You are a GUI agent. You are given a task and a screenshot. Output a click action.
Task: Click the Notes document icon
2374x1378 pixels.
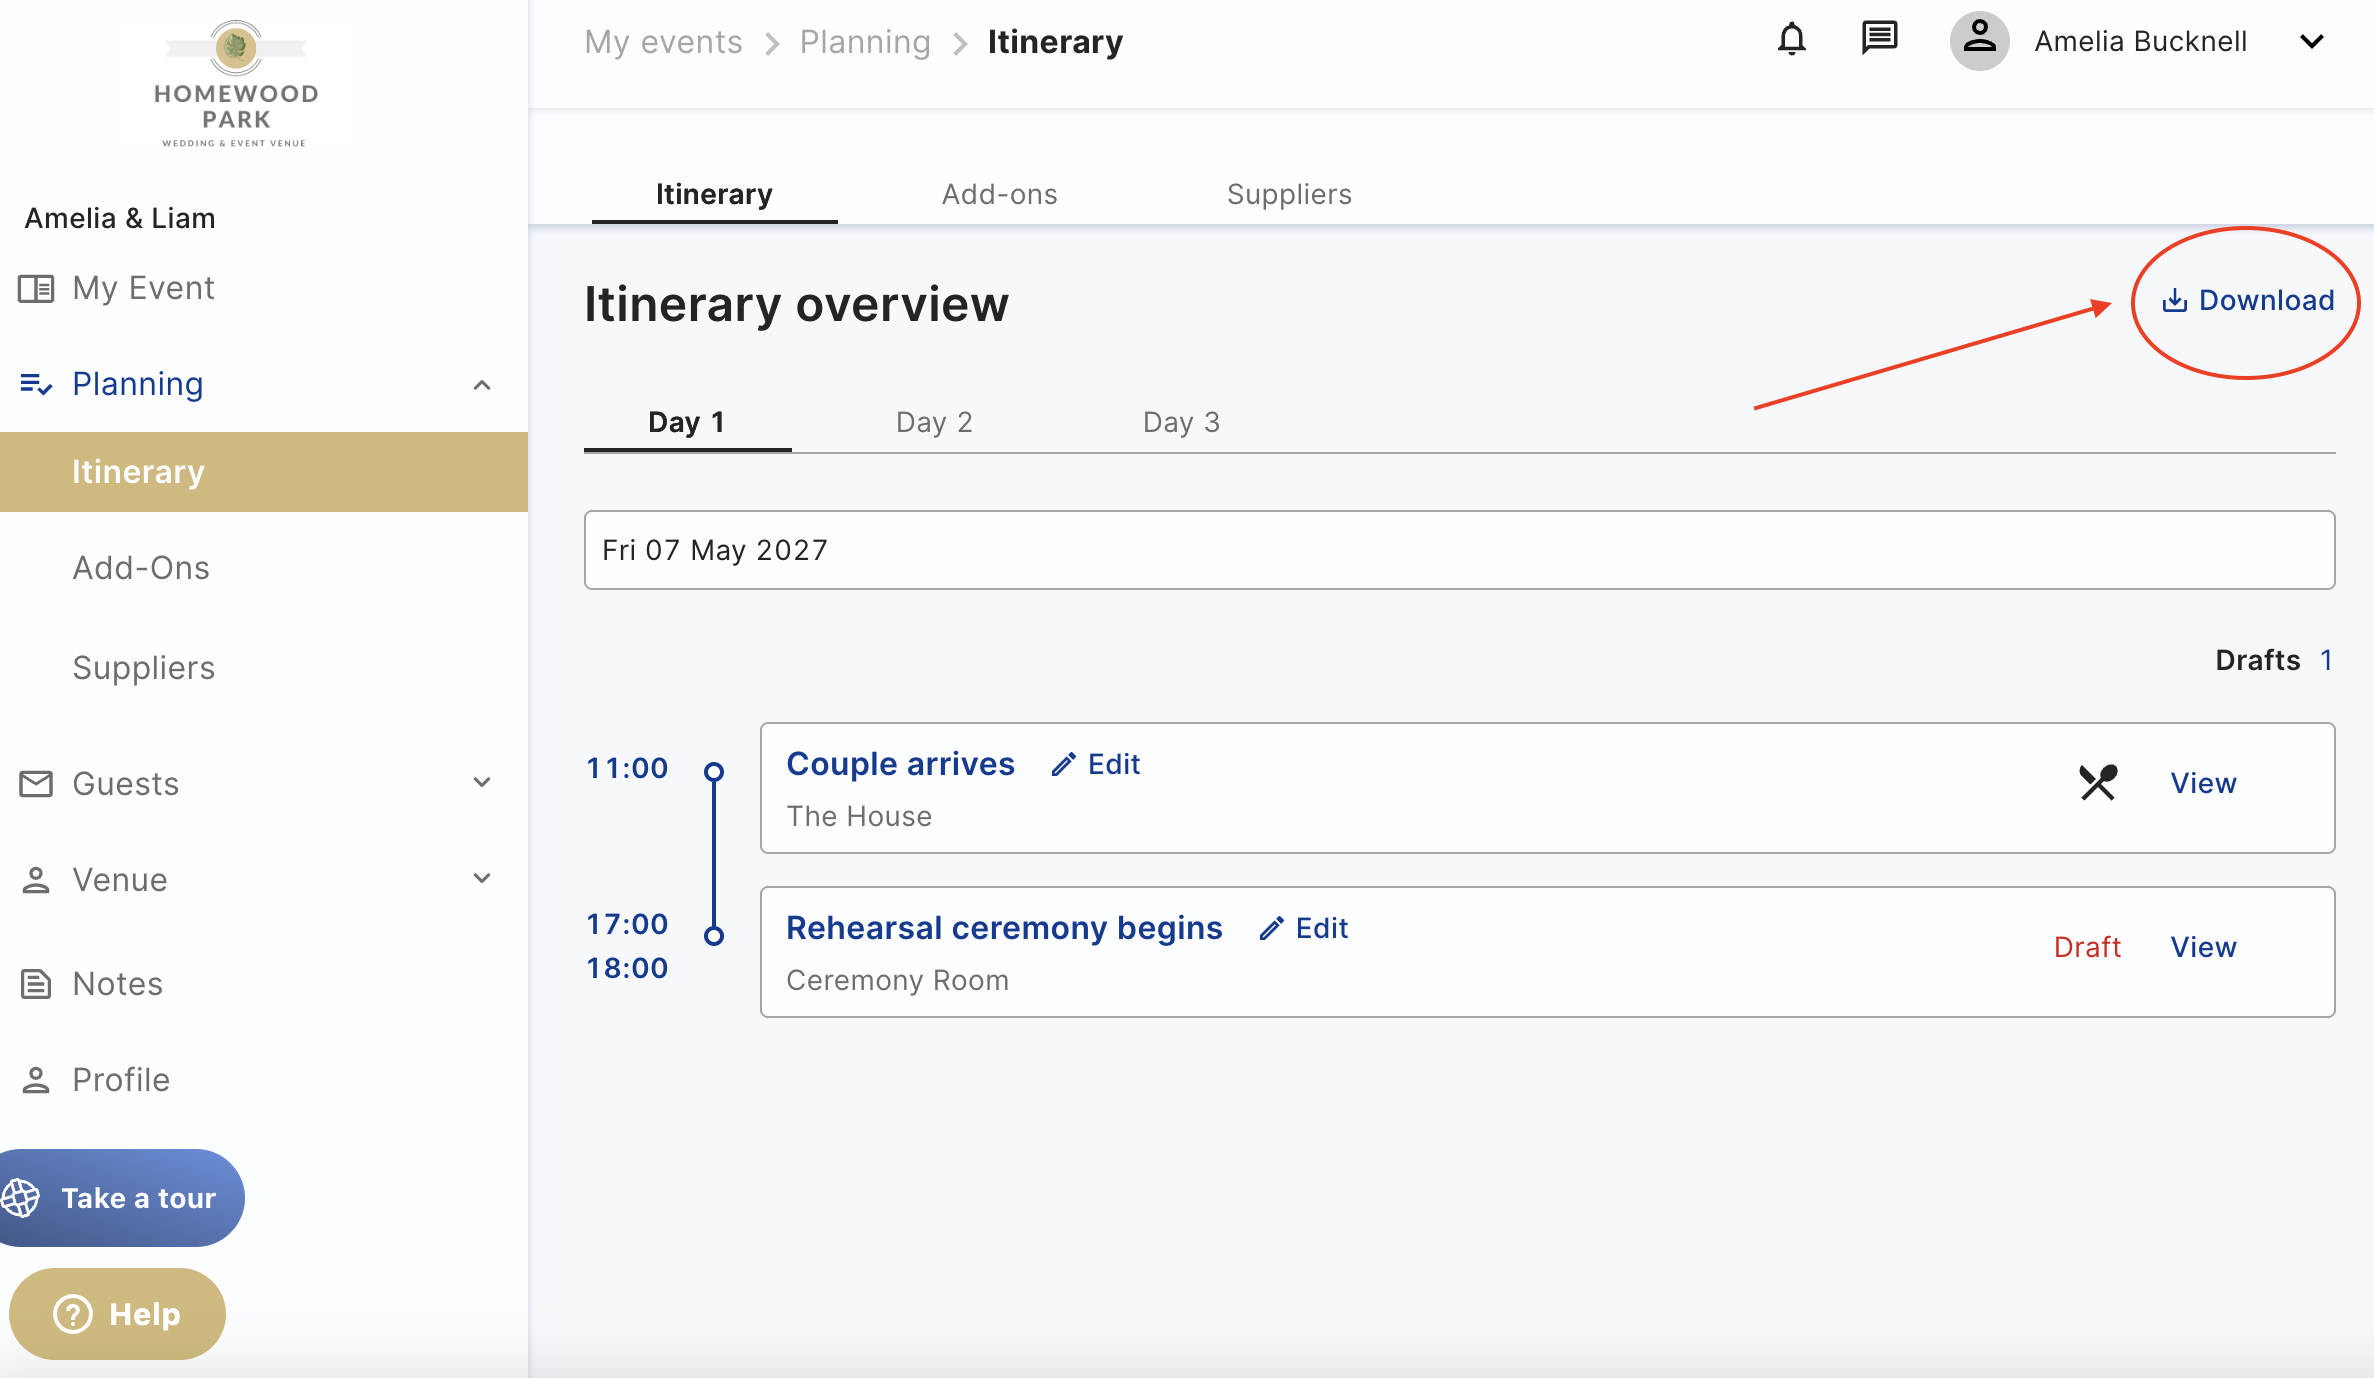point(36,984)
